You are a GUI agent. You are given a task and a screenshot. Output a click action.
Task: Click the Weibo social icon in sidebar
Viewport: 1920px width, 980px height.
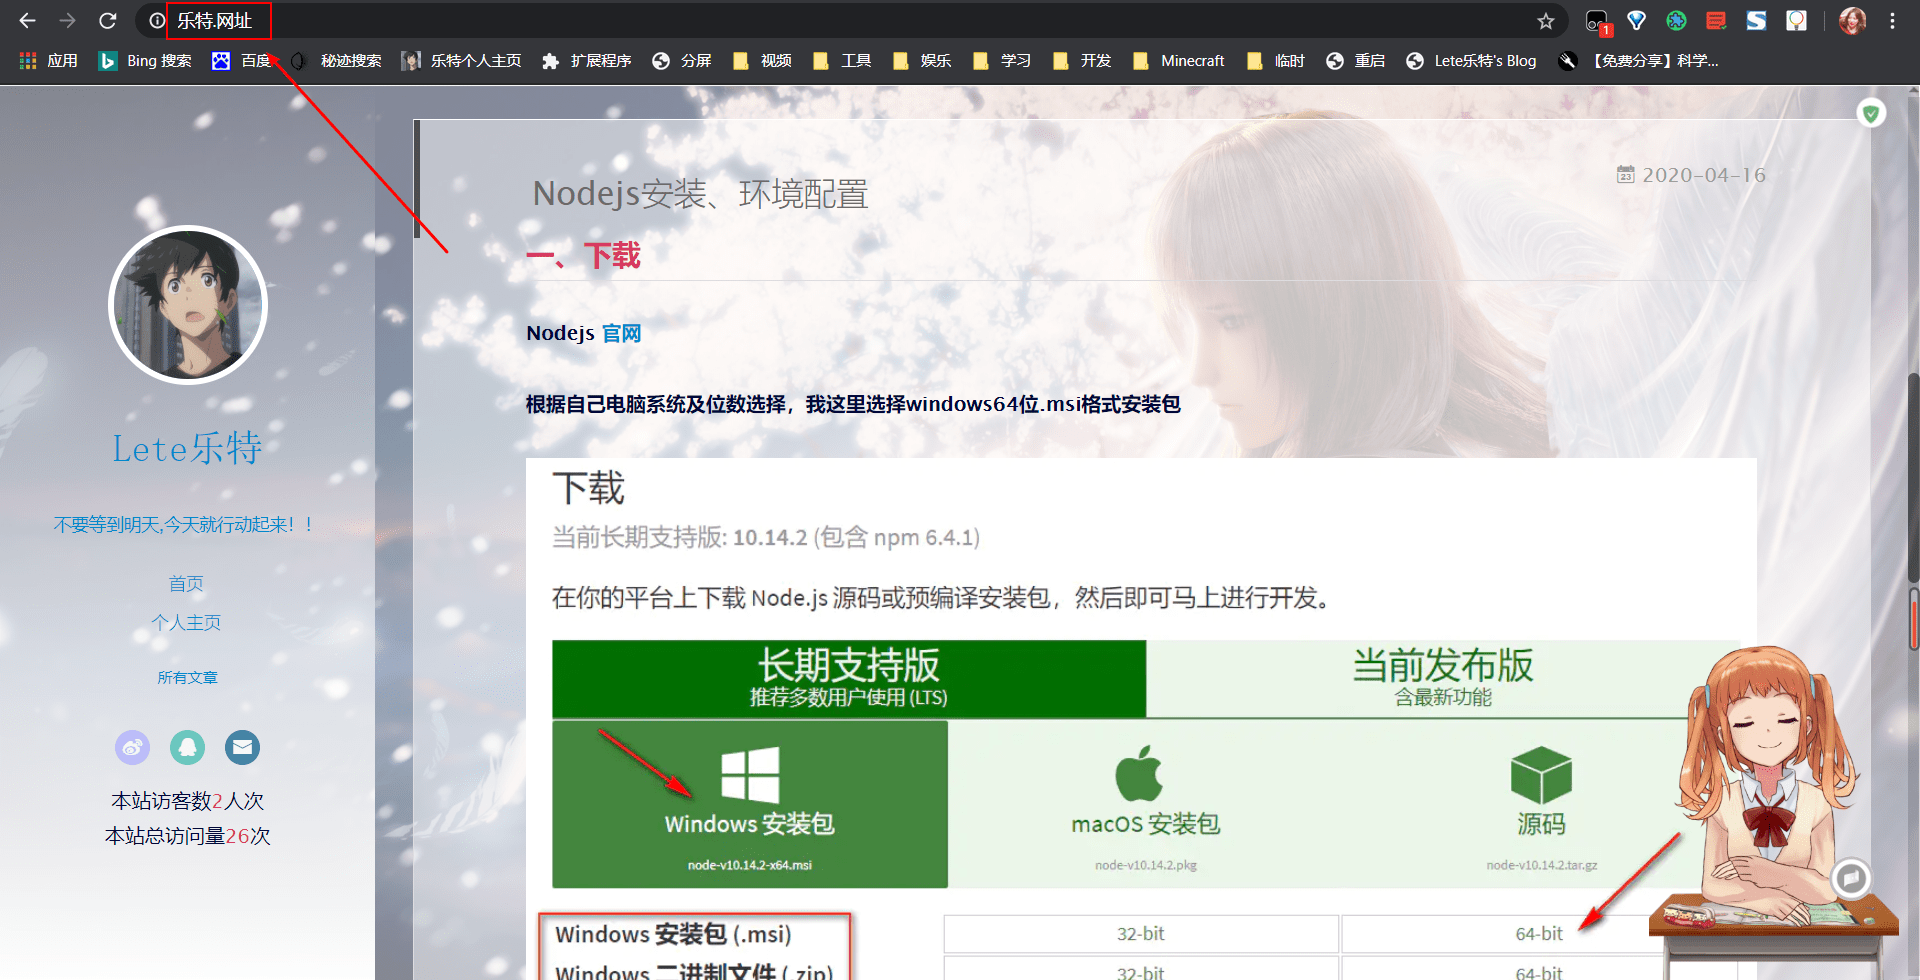pos(132,747)
